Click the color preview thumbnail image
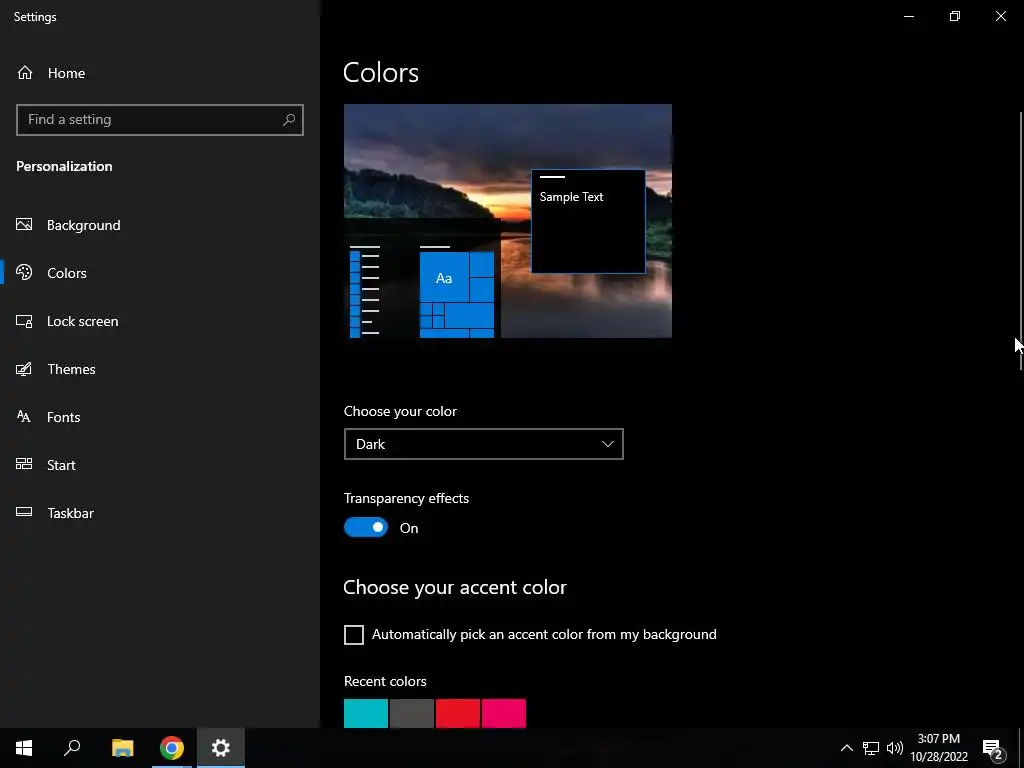This screenshot has width=1024, height=768. tap(507, 221)
